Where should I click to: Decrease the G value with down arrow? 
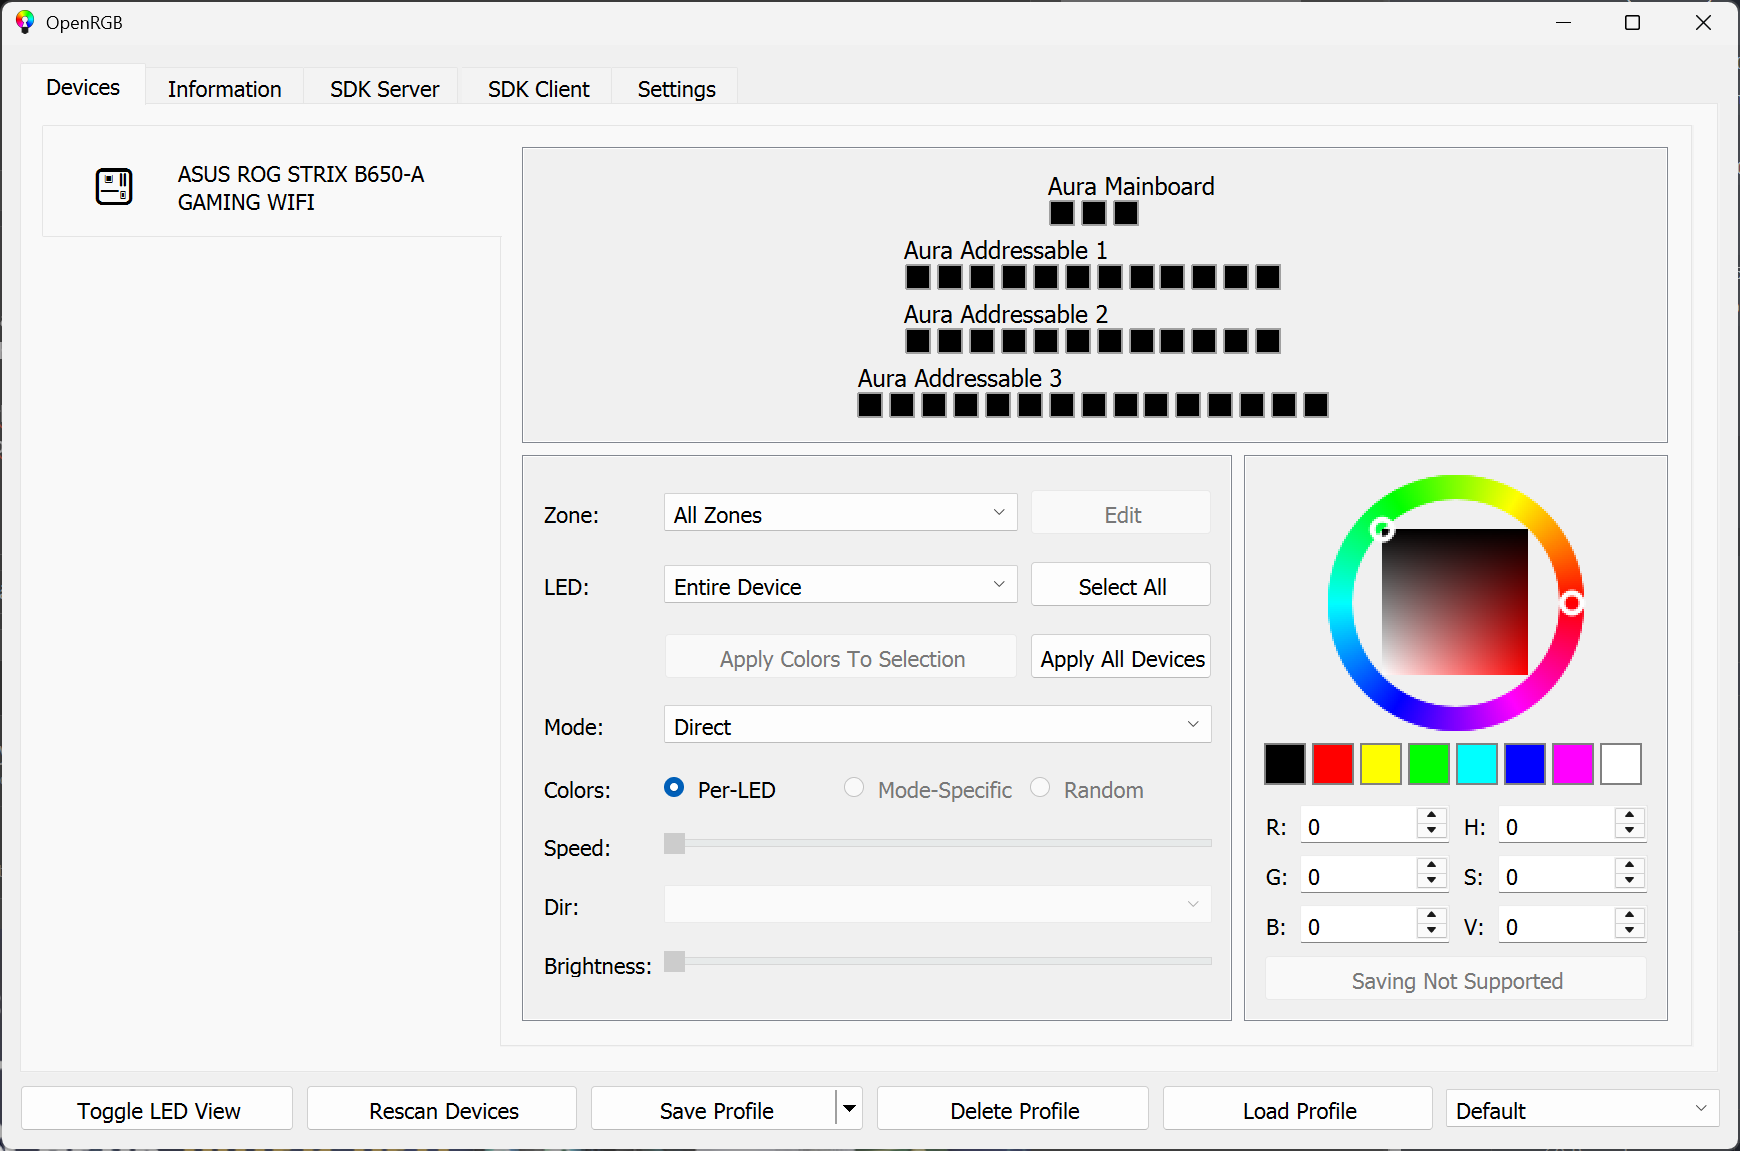(x=1432, y=883)
